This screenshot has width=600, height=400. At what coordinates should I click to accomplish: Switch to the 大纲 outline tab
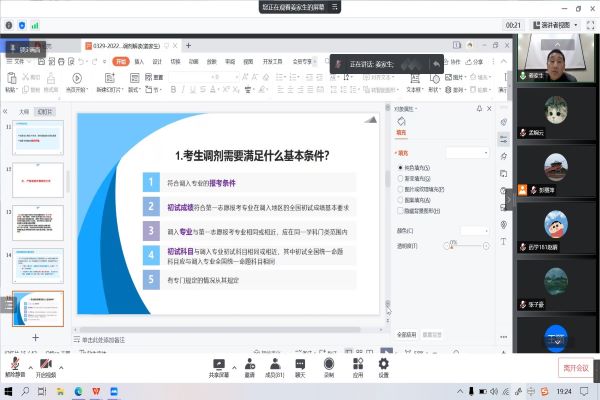point(24,112)
